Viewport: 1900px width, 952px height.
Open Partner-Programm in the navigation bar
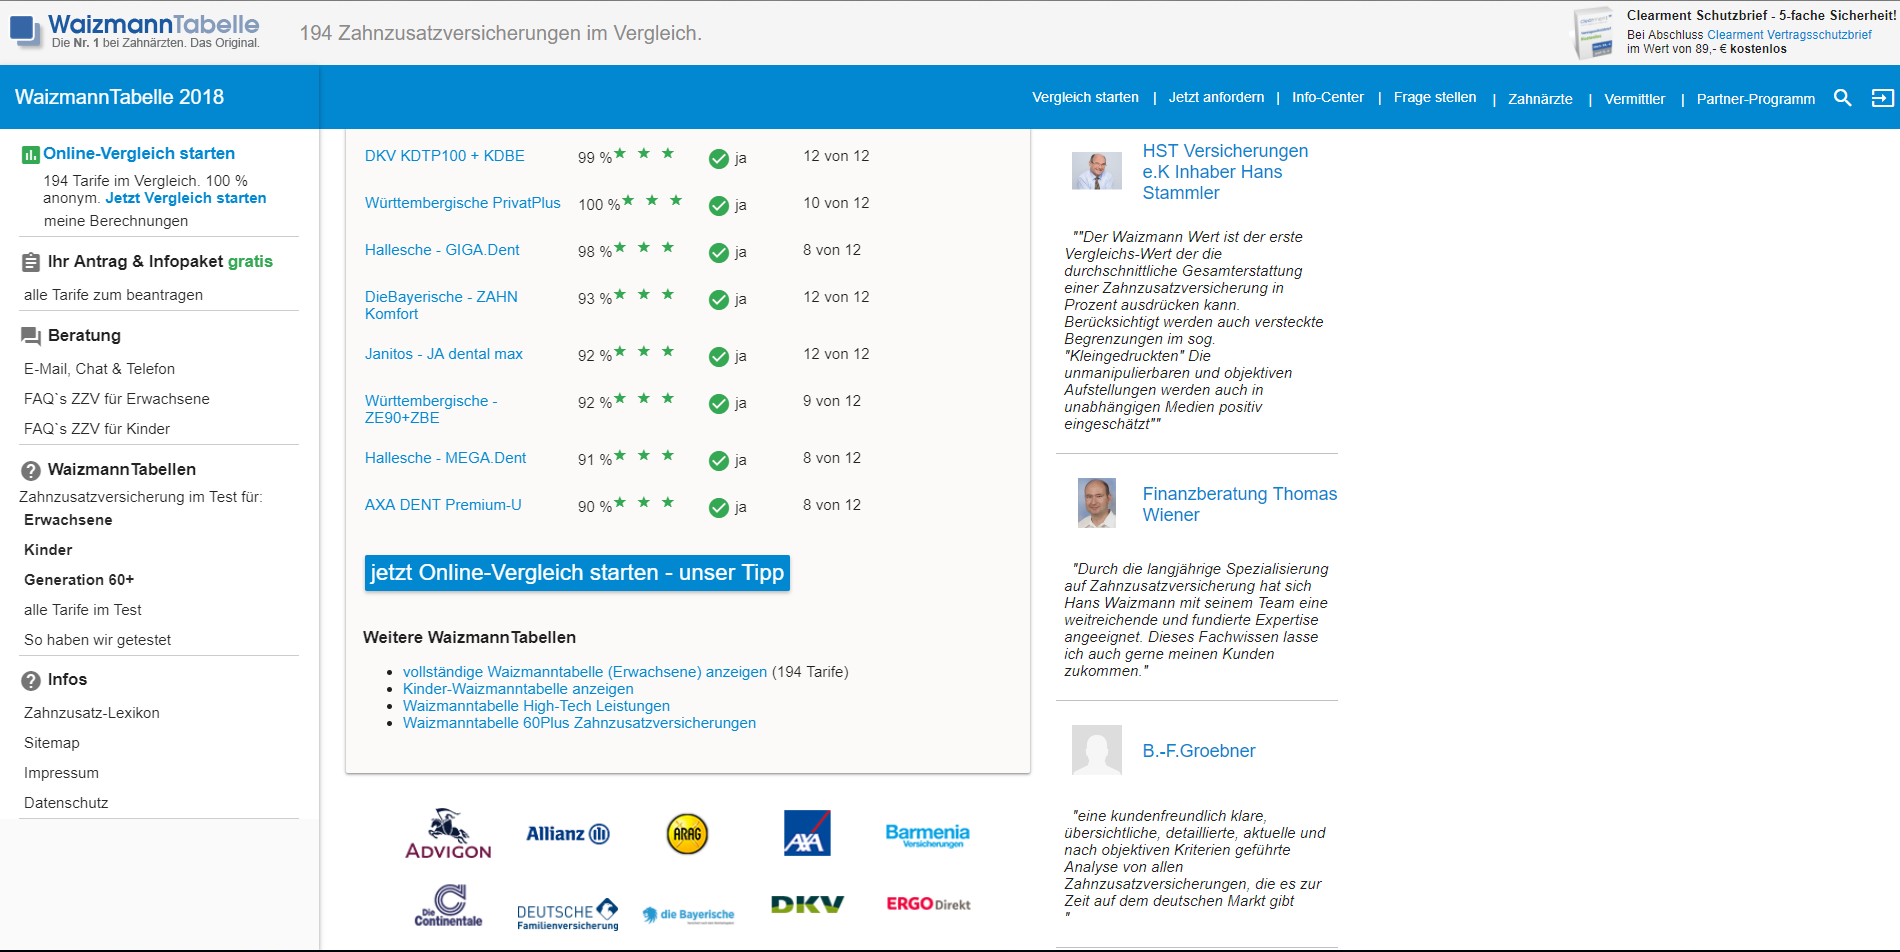pos(1755,99)
